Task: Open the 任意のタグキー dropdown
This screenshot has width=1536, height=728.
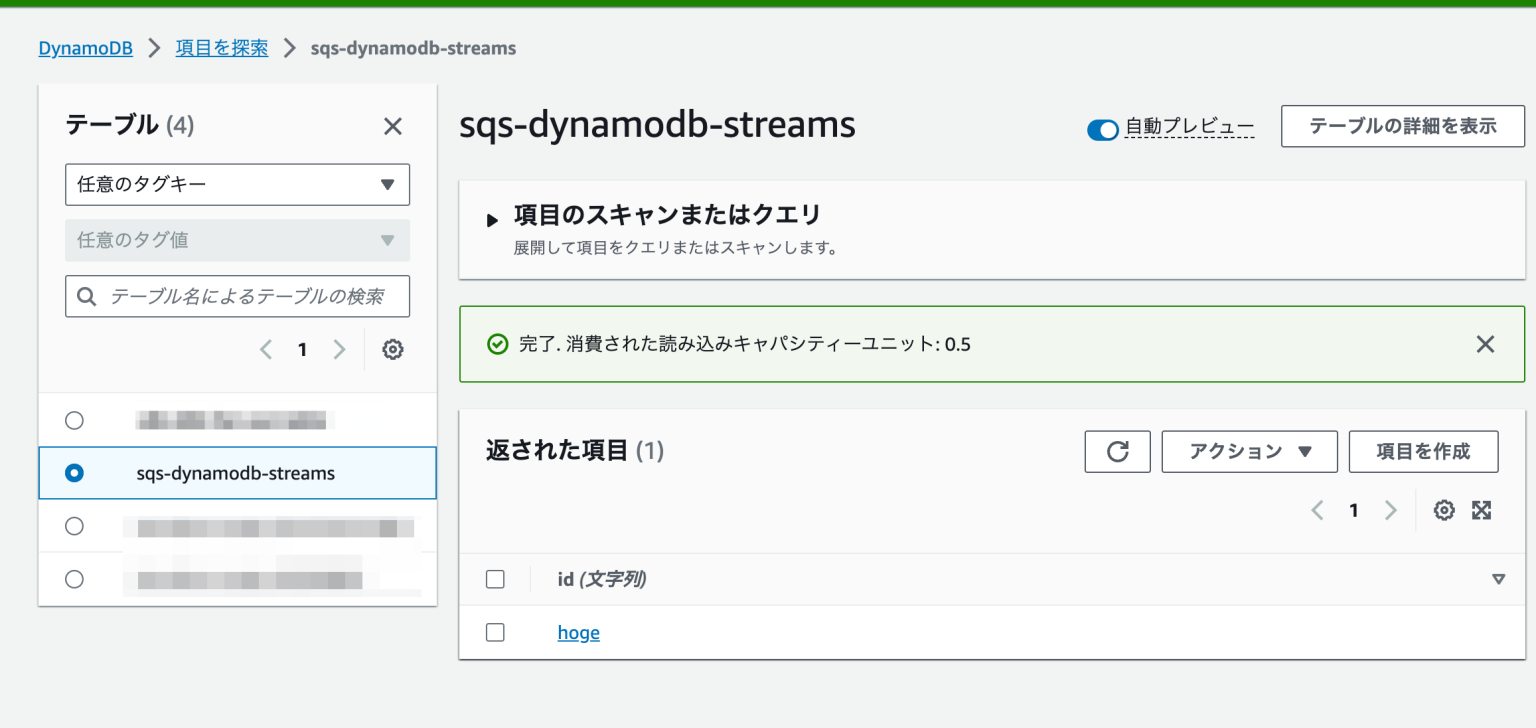Action: coord(237,184)
